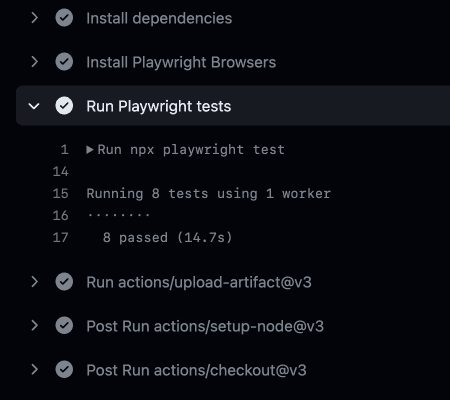Select the 'Install dependencies' step label
The image size is (450, 400).
pyautogui.click(x=159, y=18)
